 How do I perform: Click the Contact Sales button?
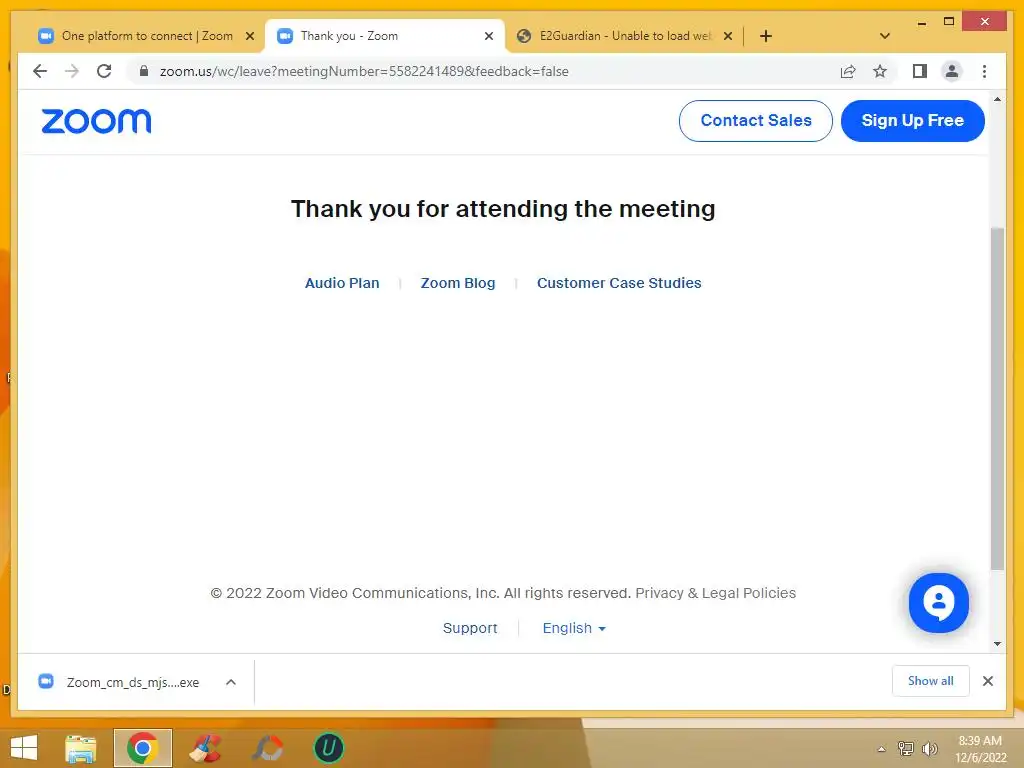(756, 121)
